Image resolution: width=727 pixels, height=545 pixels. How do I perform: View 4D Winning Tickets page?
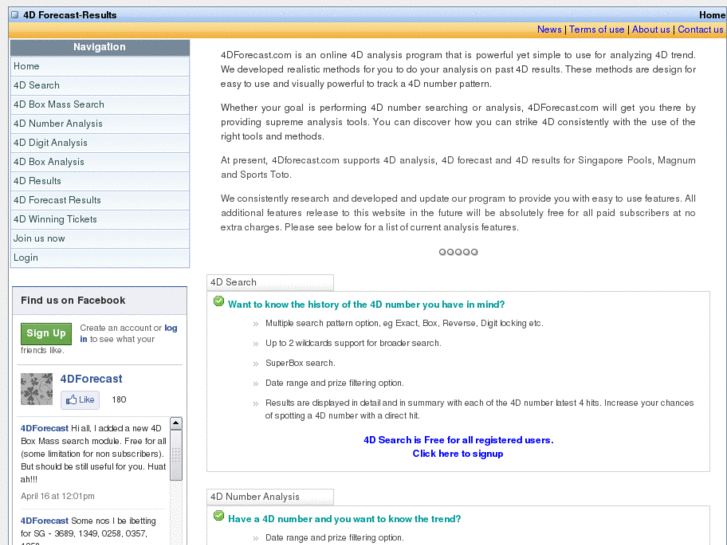click(55, 219)
